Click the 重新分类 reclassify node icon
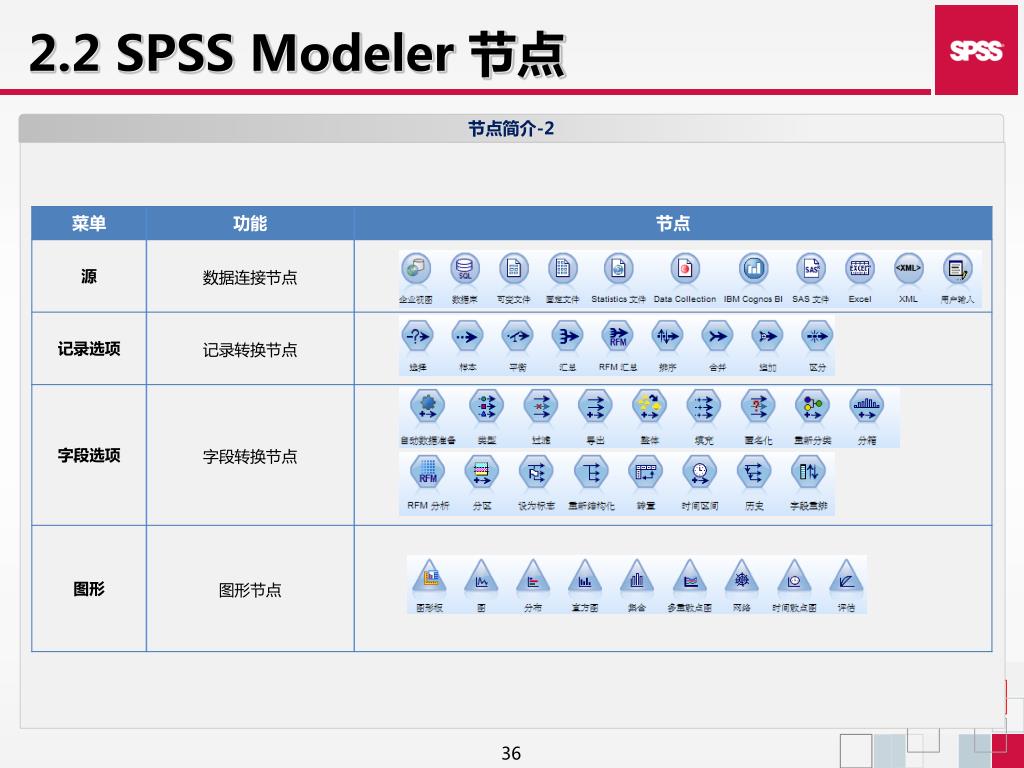1024x768 pixels. pos(812,406)
